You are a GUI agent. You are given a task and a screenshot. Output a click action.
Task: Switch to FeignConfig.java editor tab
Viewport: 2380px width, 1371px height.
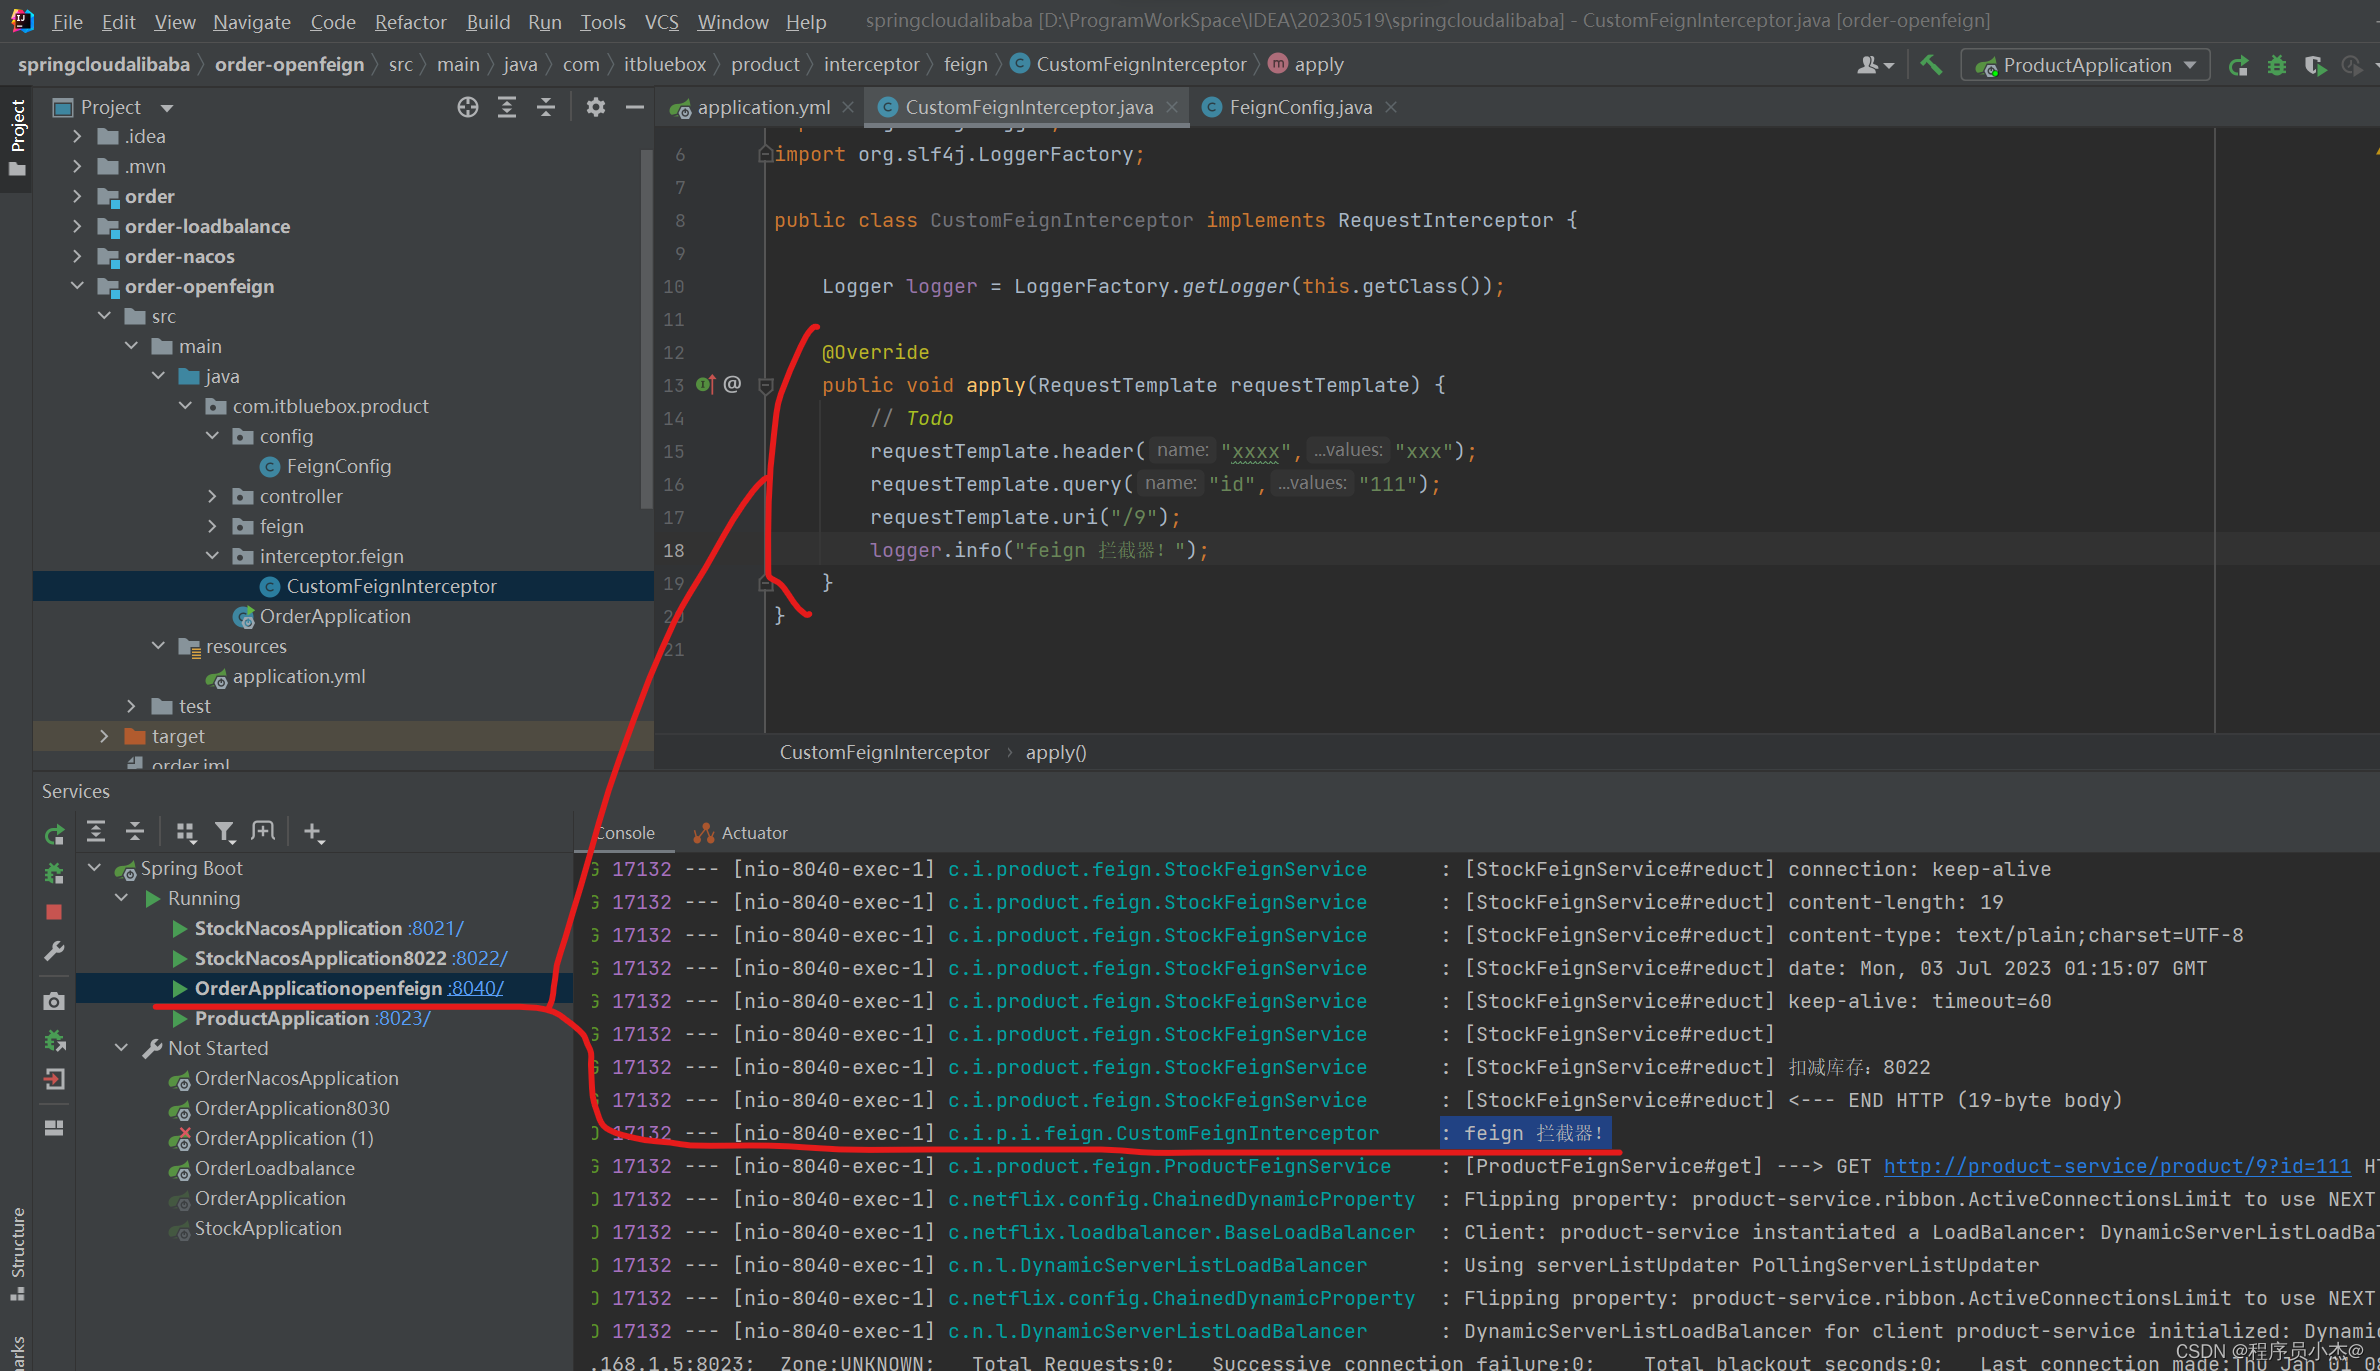pyautogui.click(x=1298, y=107)
